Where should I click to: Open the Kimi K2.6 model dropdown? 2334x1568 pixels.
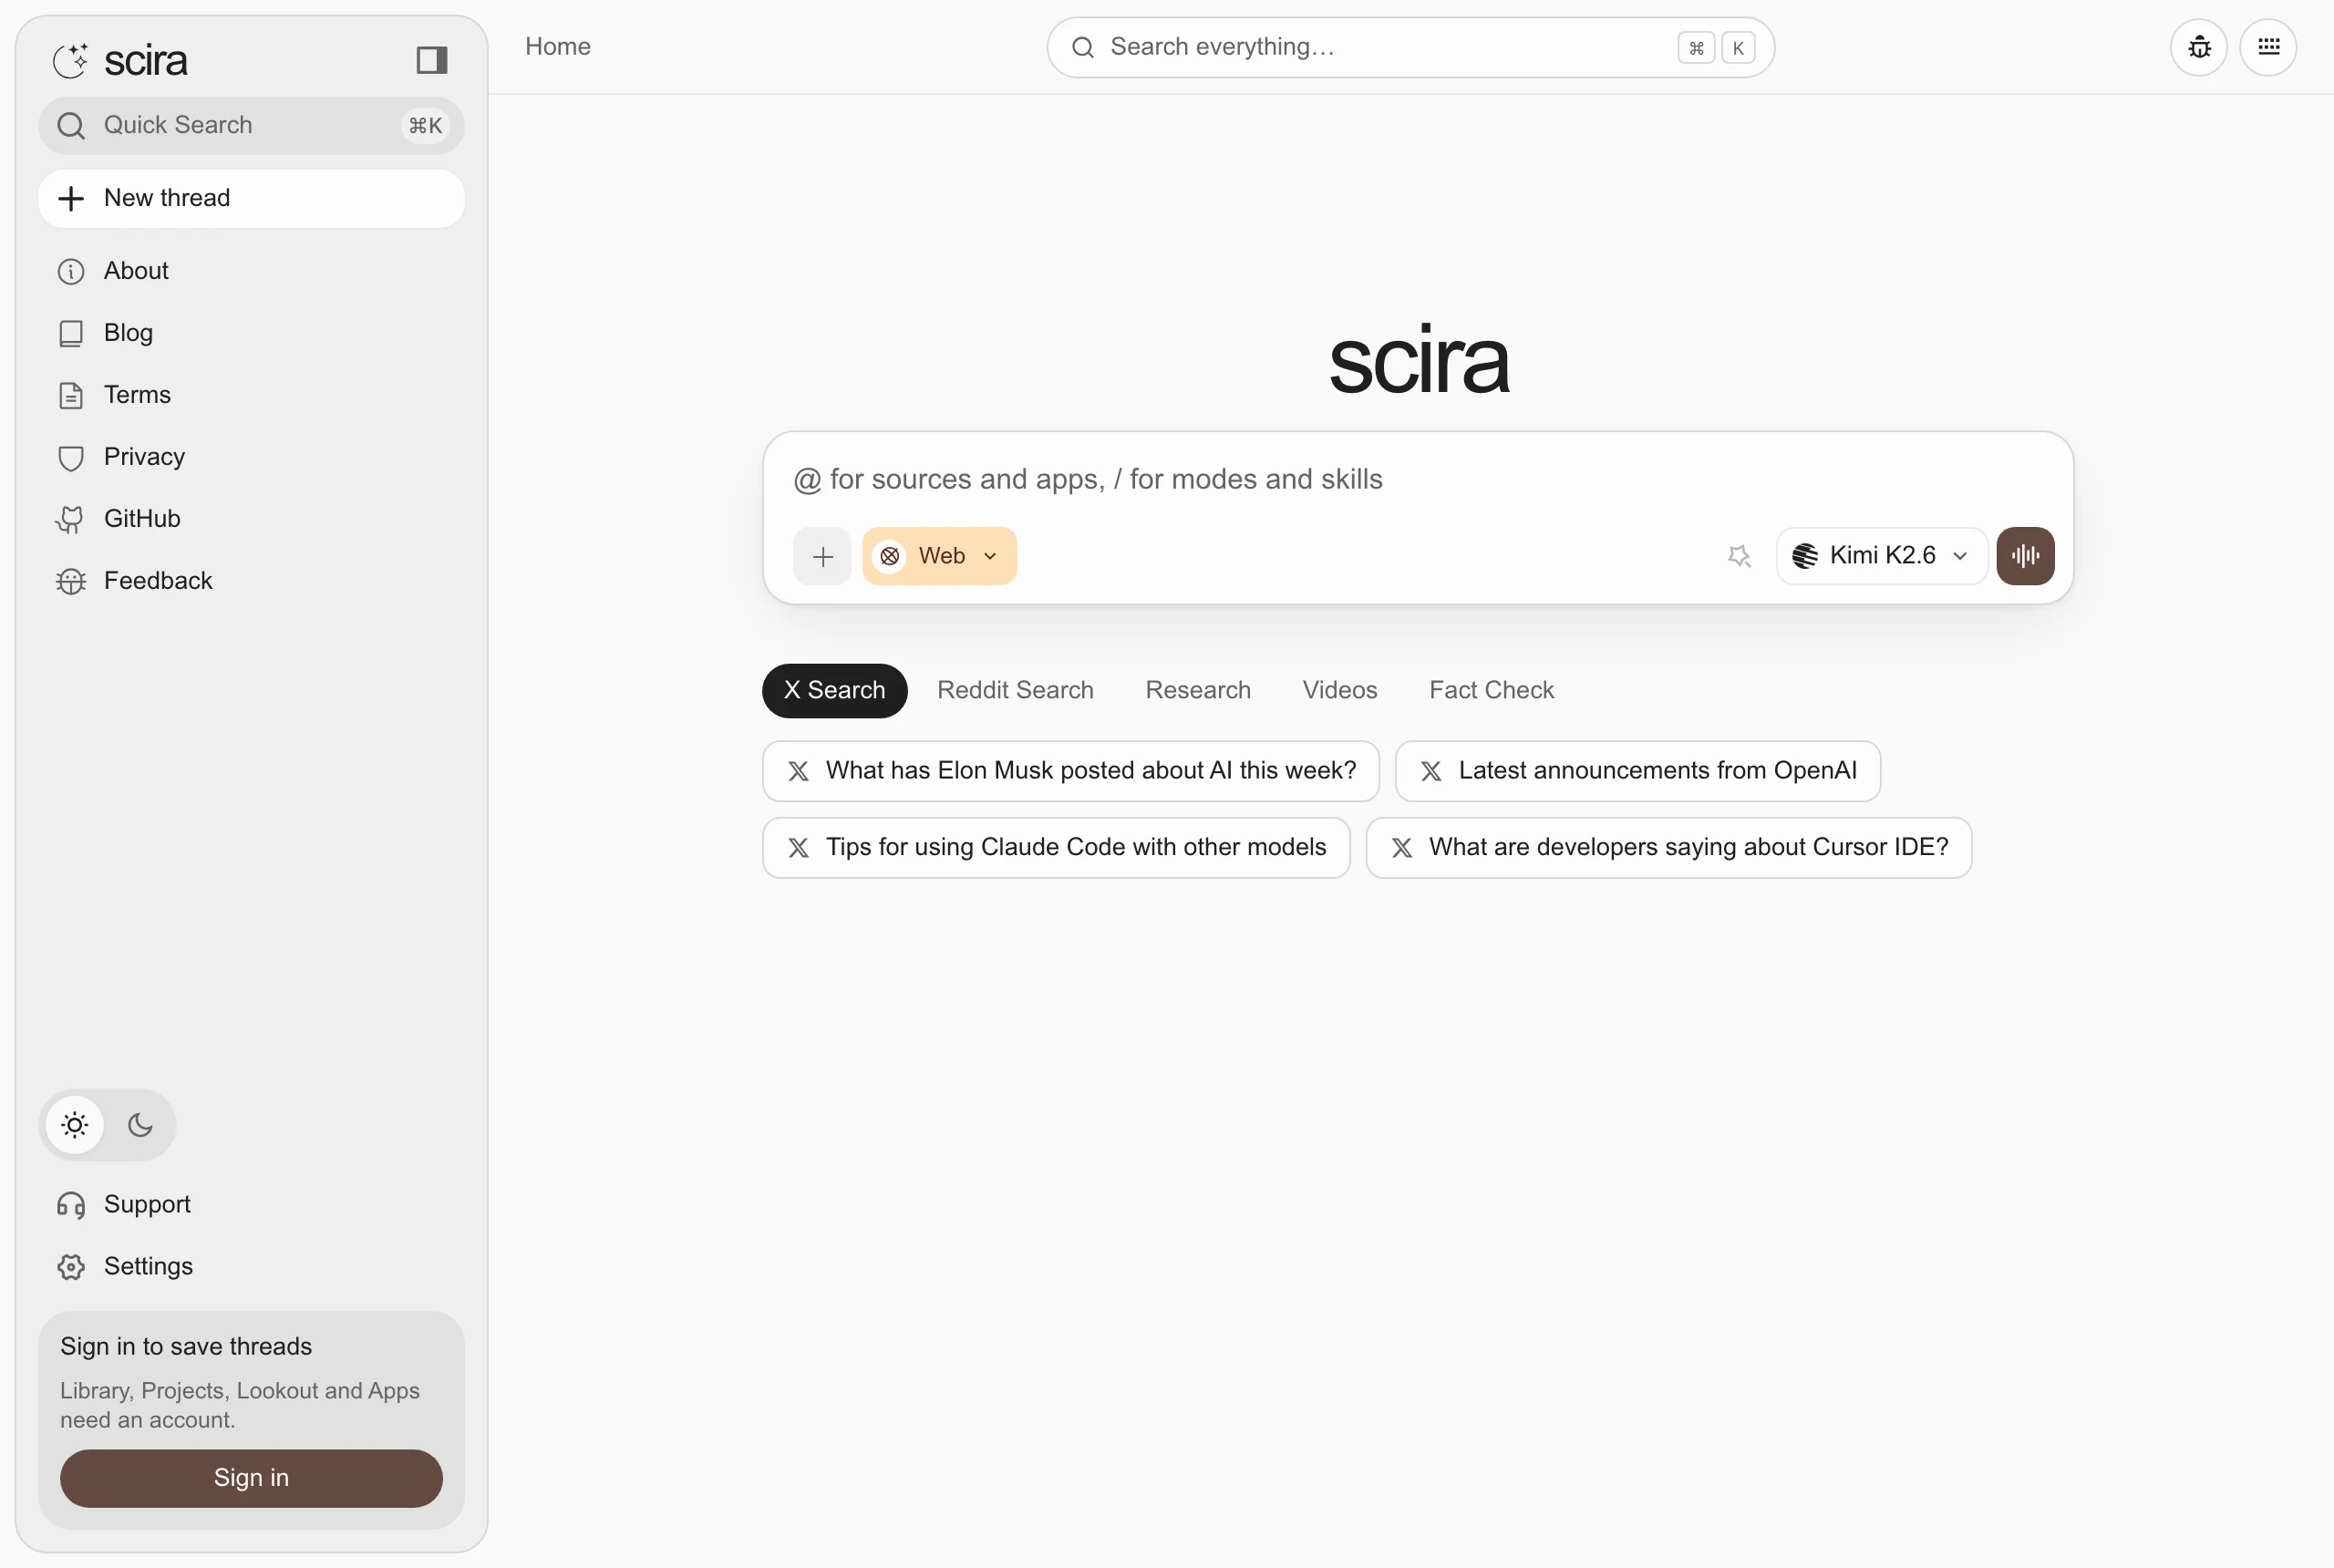[x=1881, y=556]
